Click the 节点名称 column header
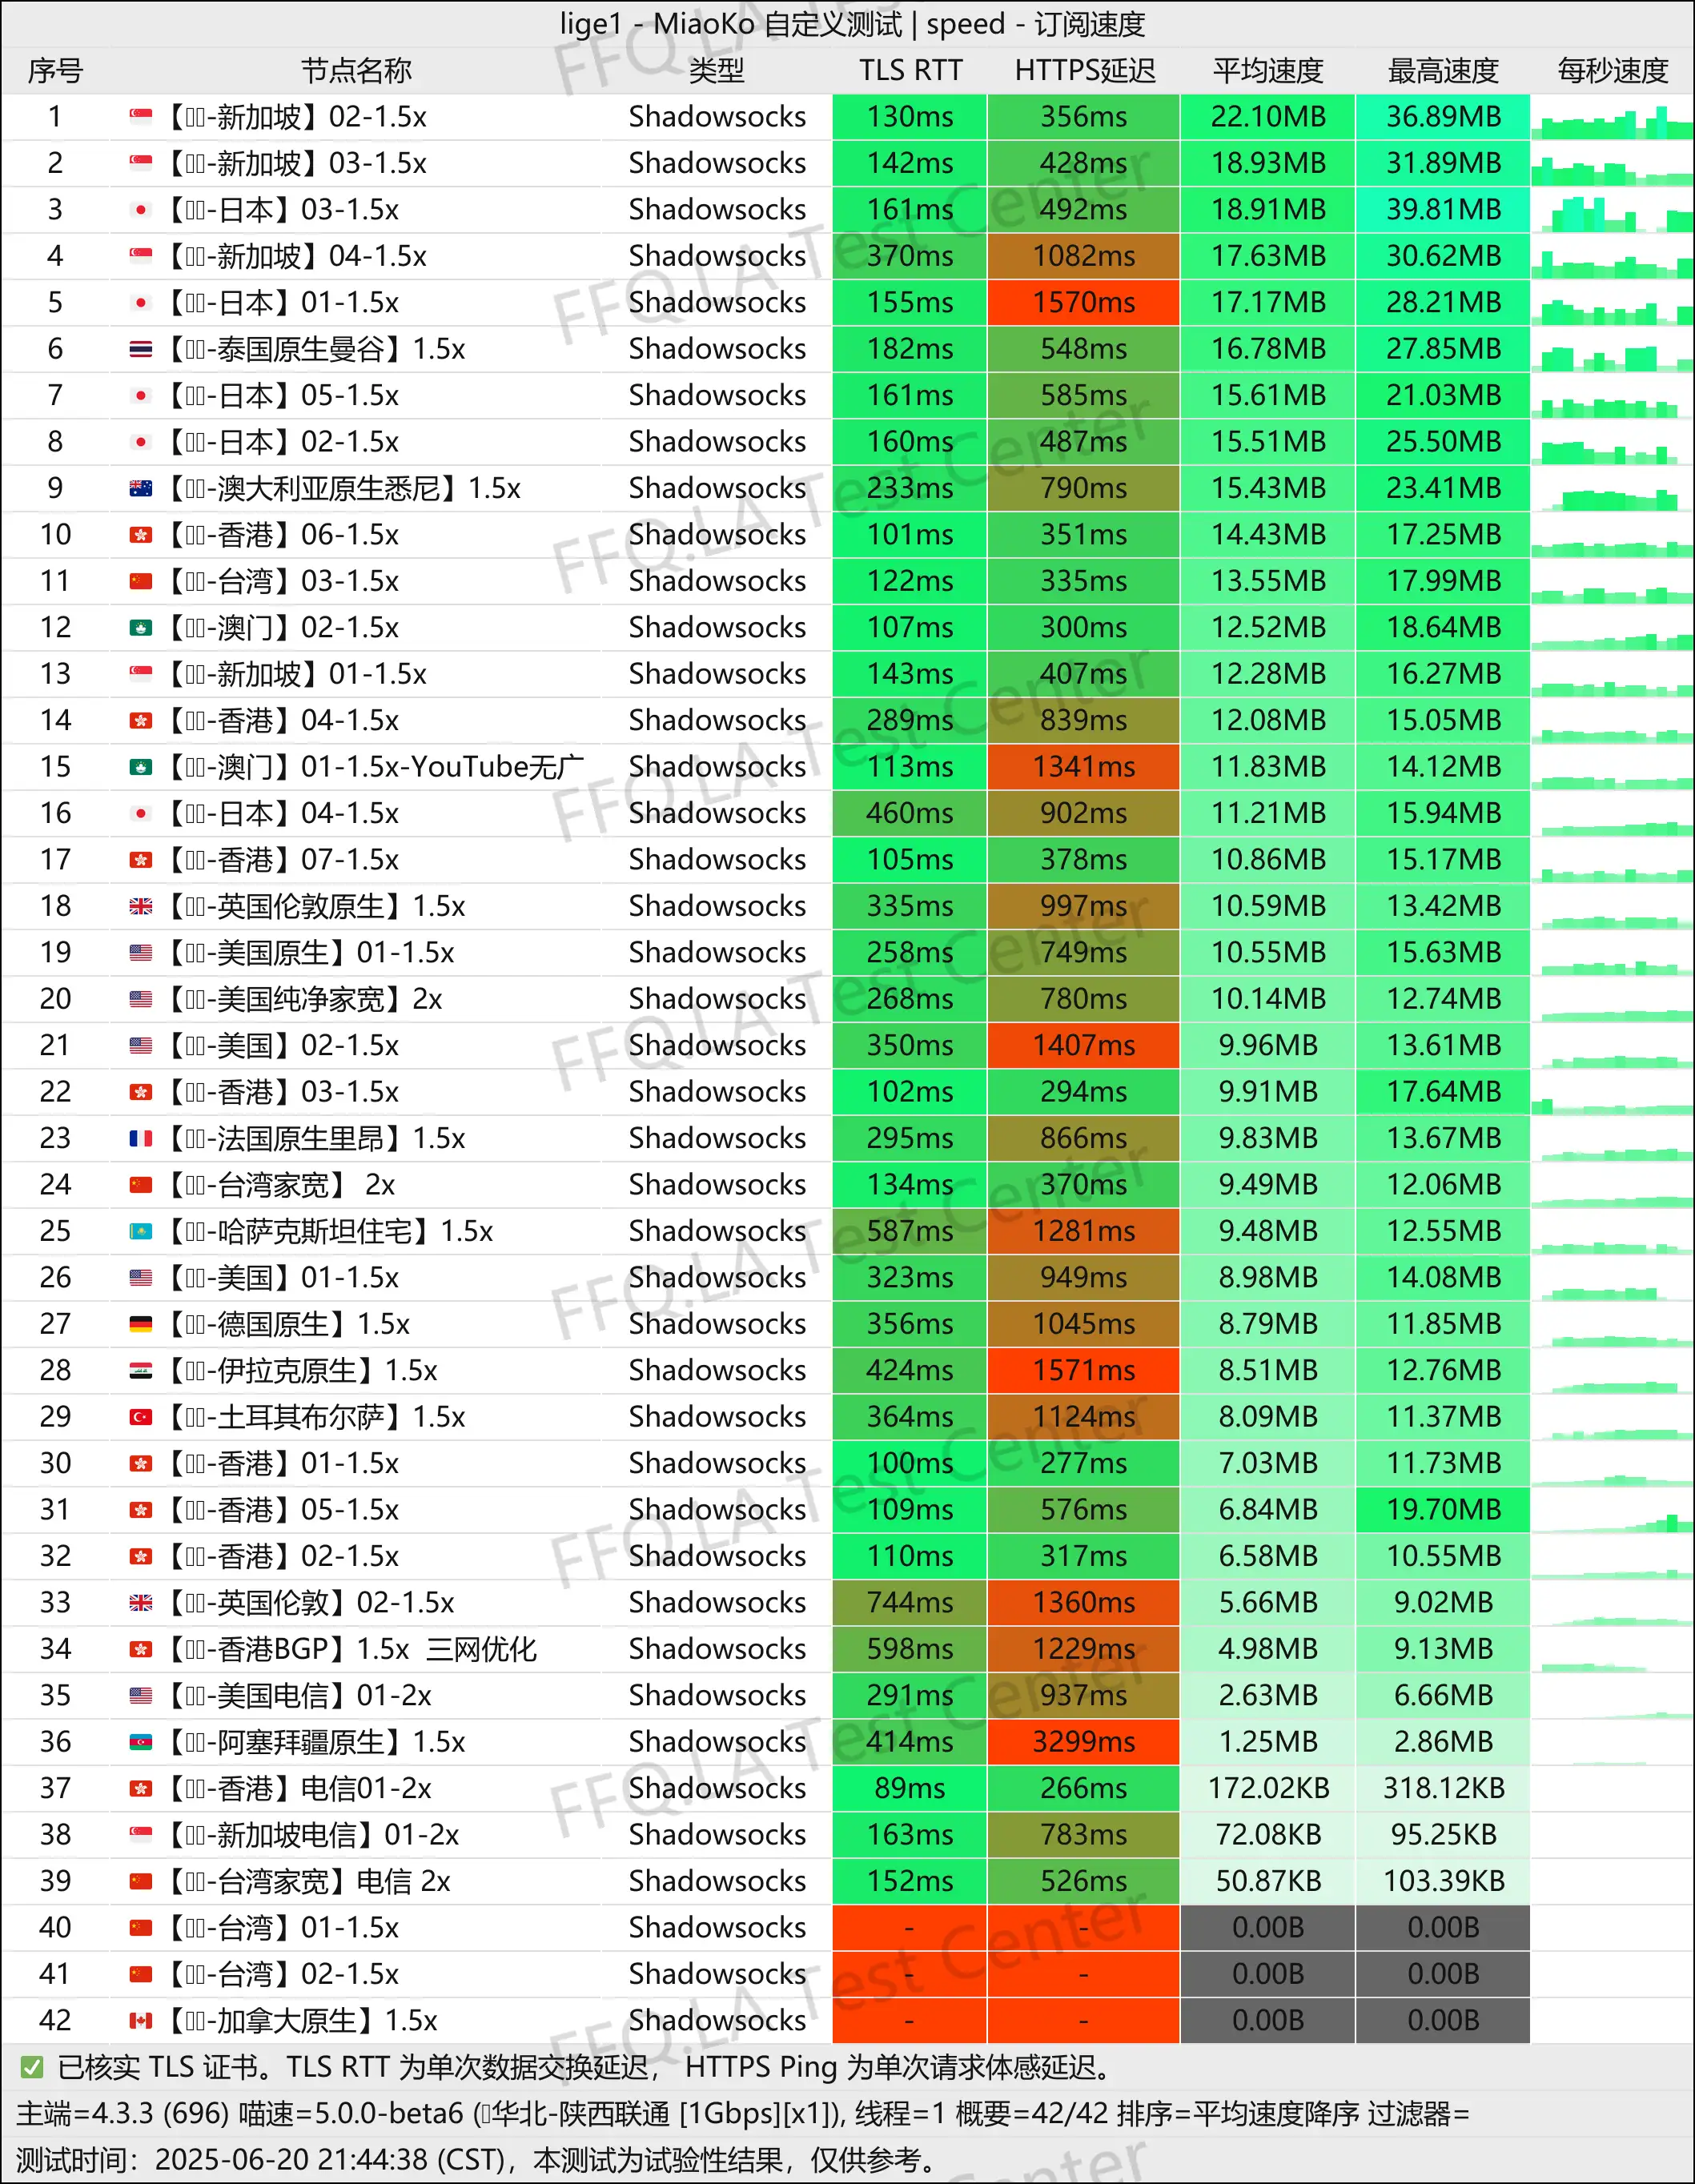 pyautogui.click(x=356, y=70)
